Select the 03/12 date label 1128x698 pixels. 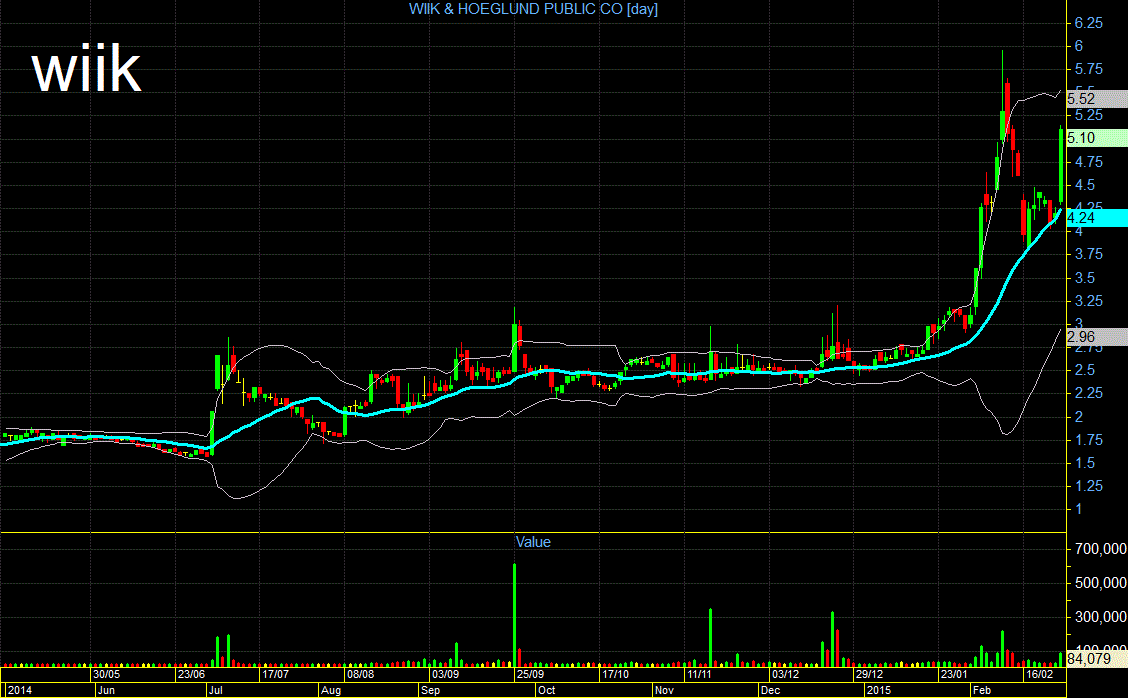tap(785, 674)
